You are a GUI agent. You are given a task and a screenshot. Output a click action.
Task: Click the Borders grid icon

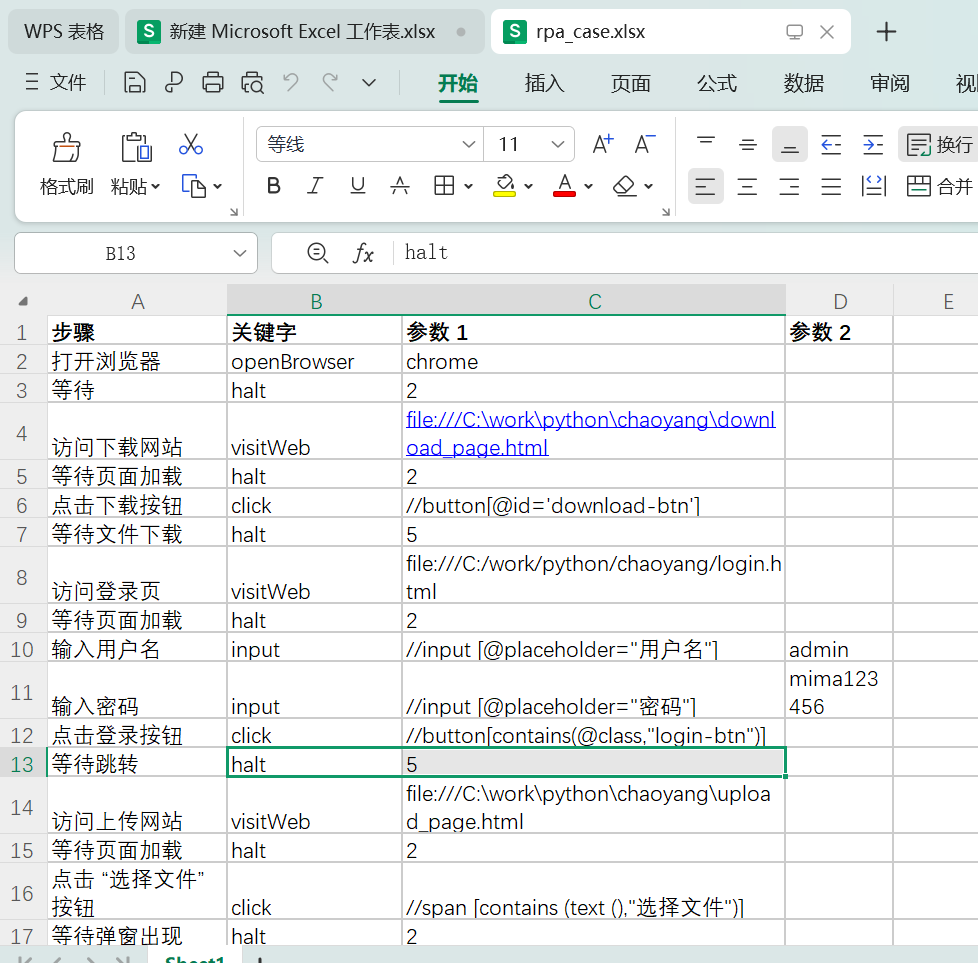click(443, 185)
